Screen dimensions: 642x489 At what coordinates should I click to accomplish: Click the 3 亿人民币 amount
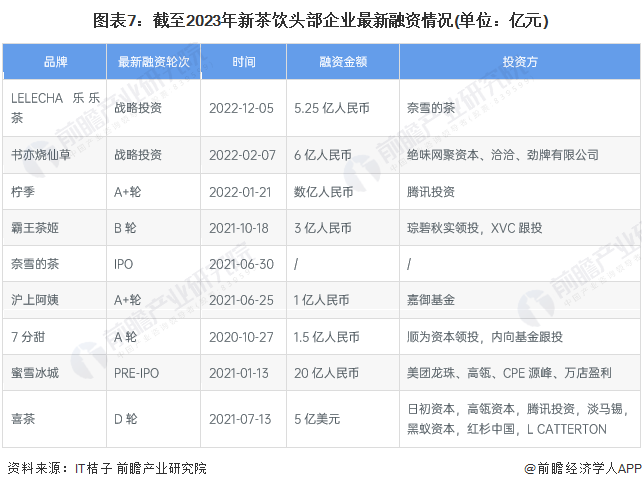(323, 228)
